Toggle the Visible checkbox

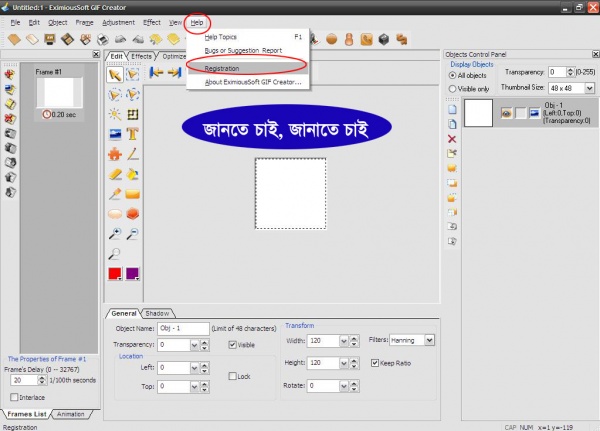pyautogui.click(x=232, y=345)
